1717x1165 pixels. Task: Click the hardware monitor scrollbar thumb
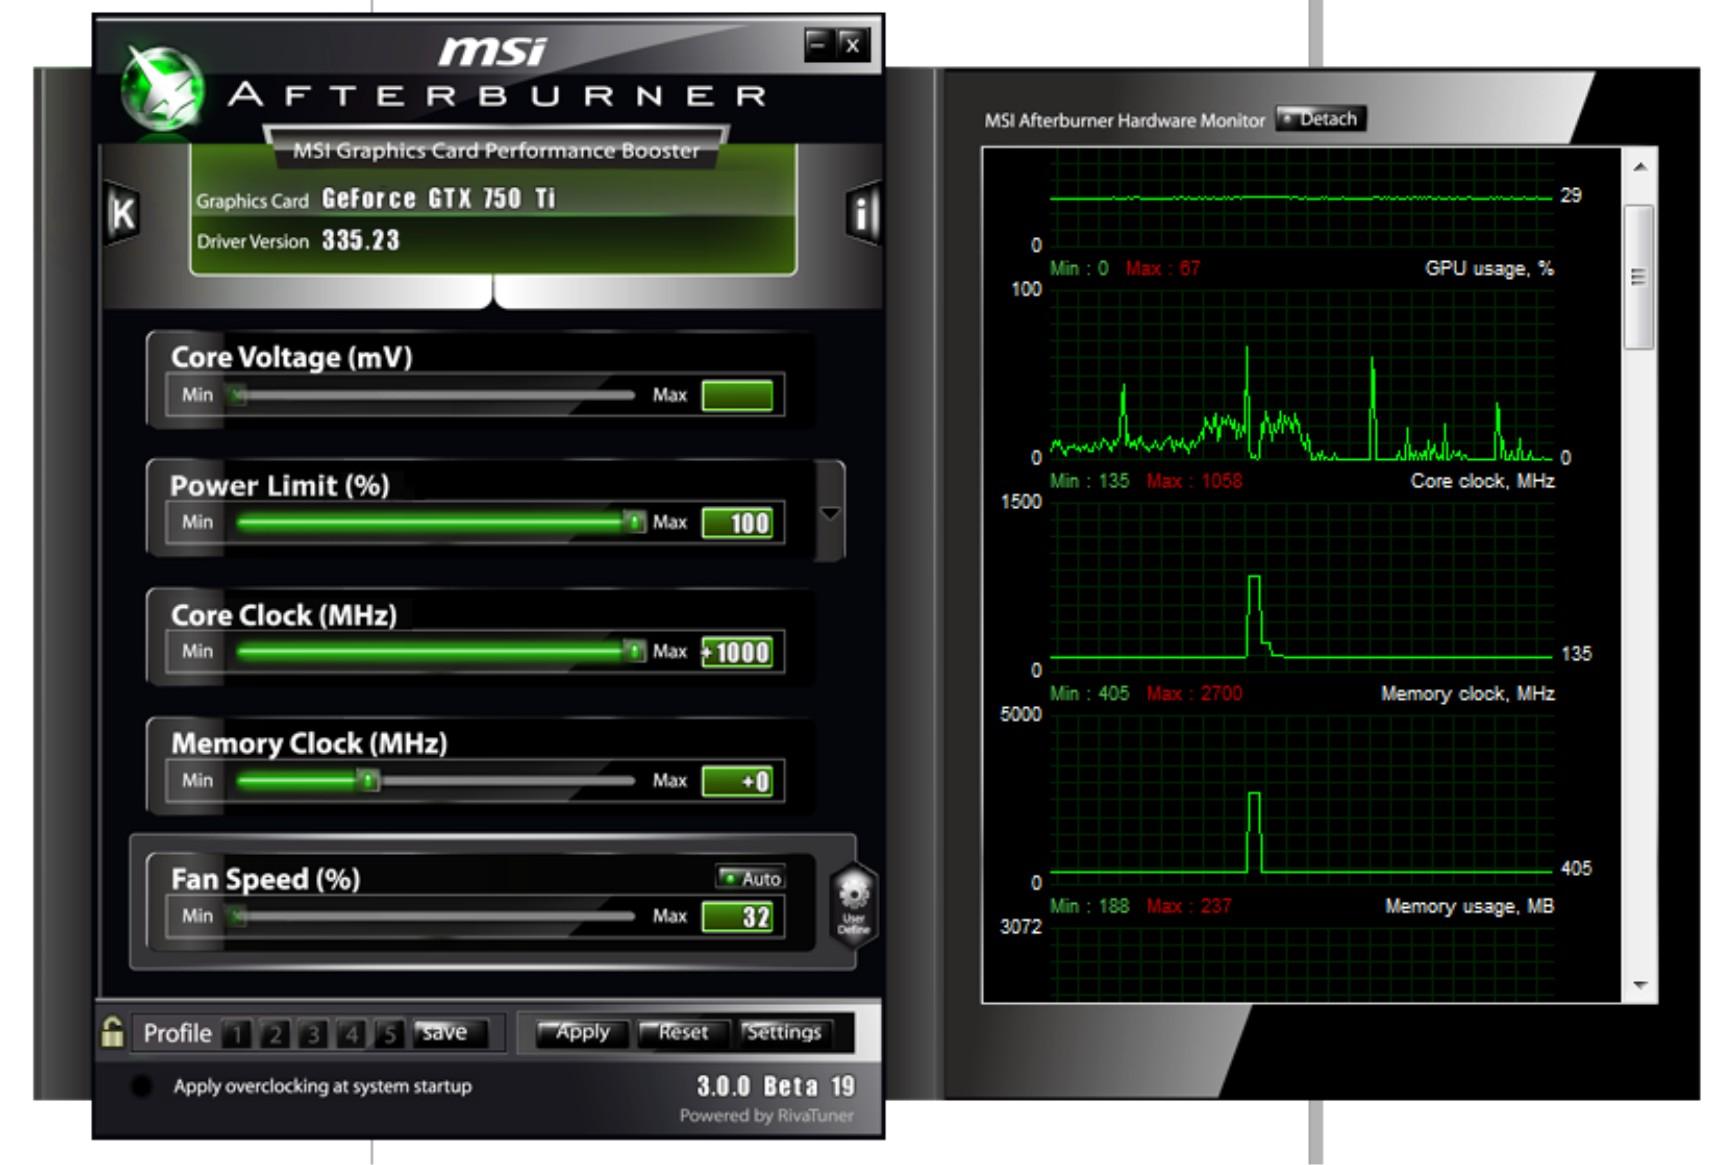(x=1639, y=277)
